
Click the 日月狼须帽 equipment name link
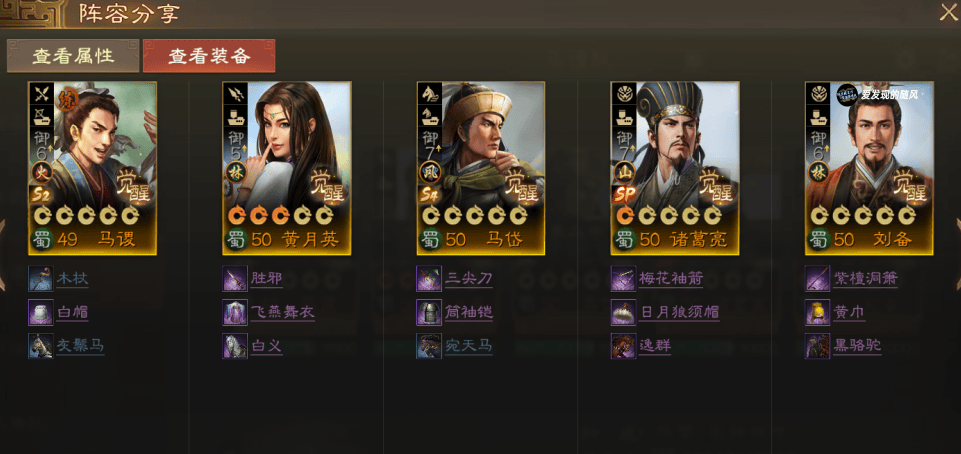(x=679, y=312)
